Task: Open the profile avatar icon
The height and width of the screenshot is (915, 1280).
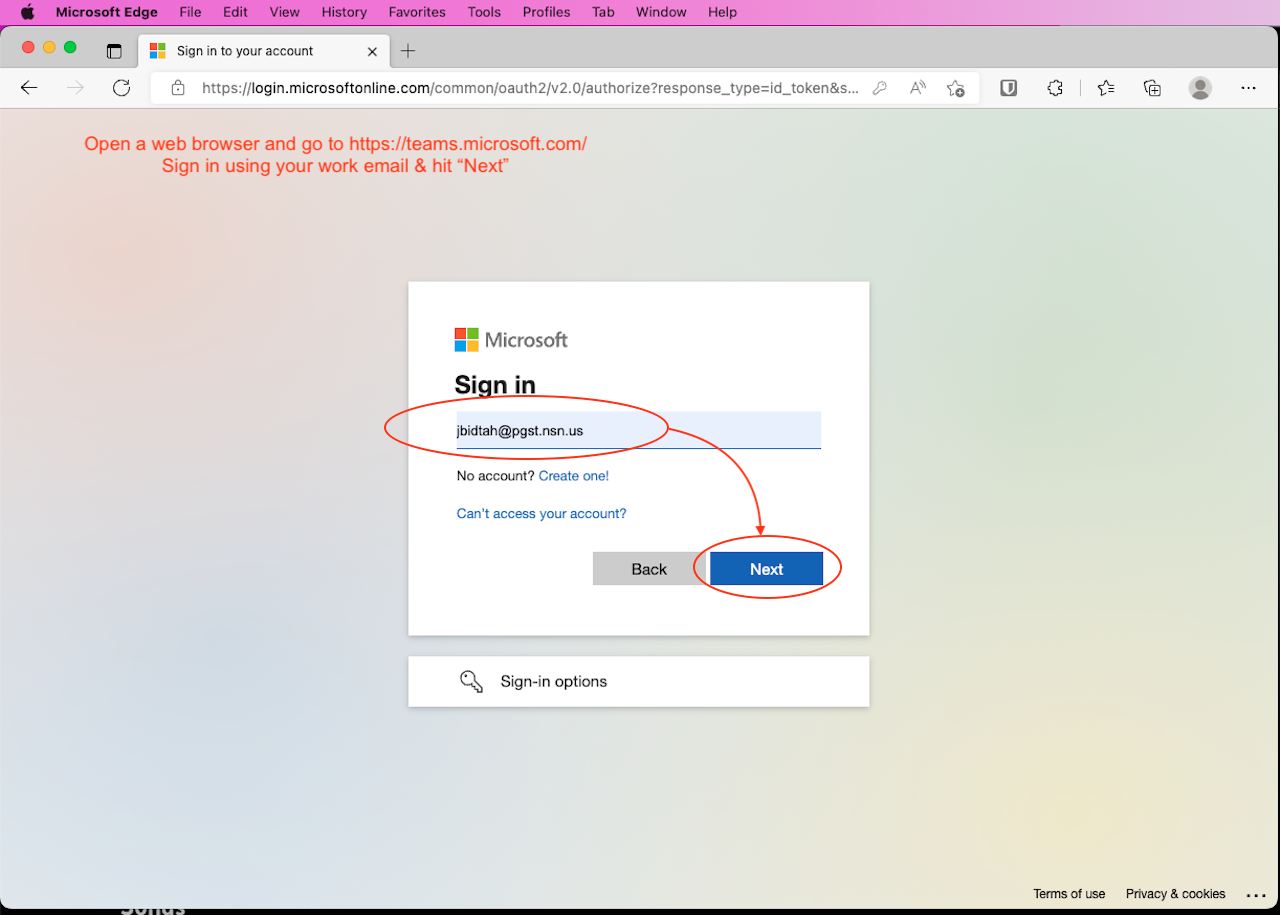Action: pyautogui.click(x=1200, y=88)
